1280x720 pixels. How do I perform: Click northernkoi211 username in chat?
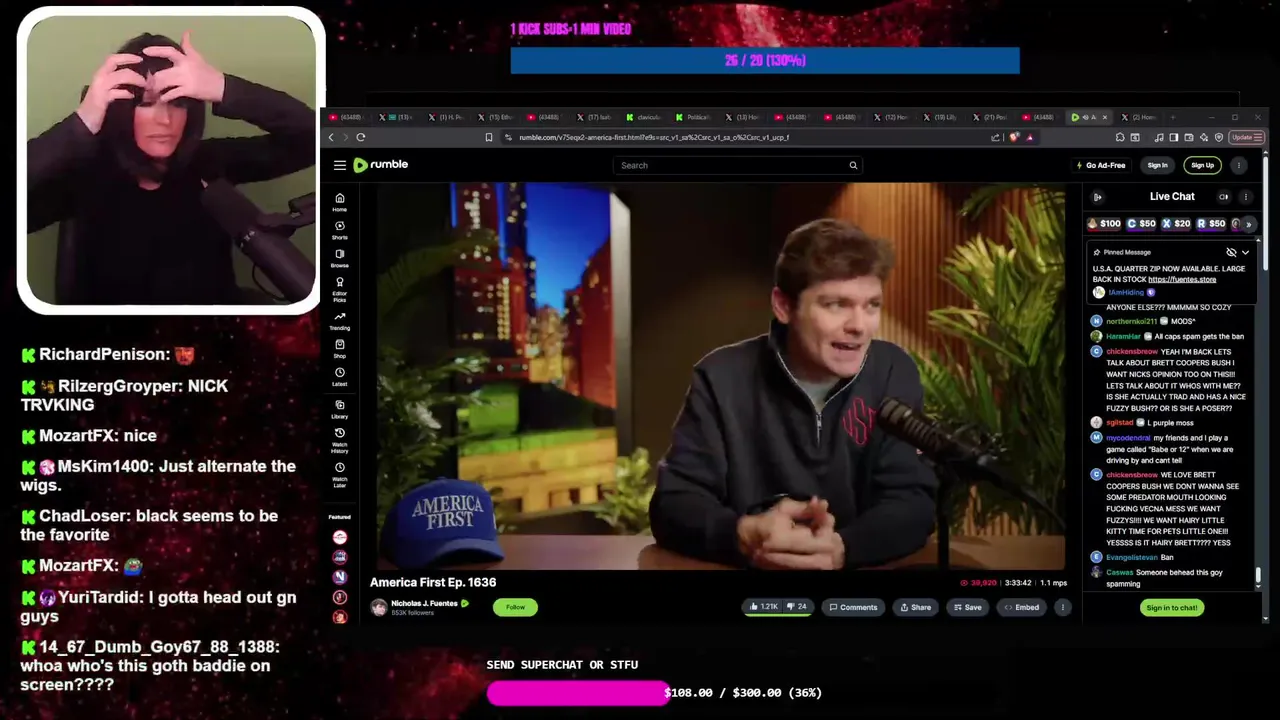1131,321
